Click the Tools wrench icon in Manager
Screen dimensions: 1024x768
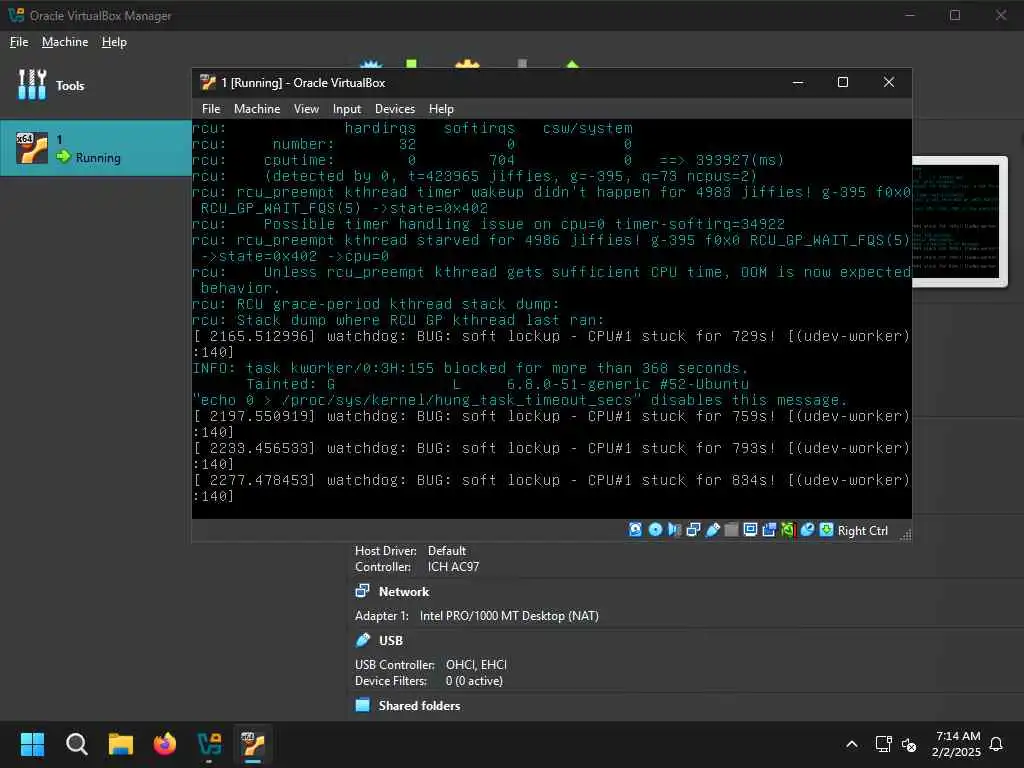32,85
